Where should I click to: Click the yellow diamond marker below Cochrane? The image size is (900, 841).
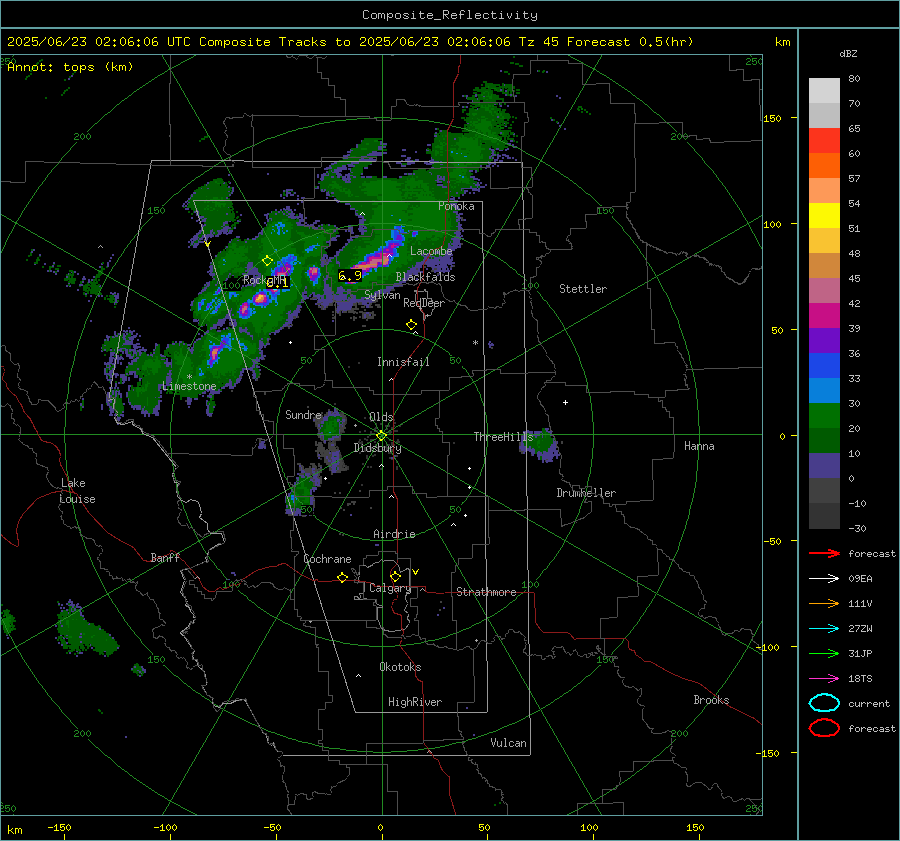[x=343, y=578]
